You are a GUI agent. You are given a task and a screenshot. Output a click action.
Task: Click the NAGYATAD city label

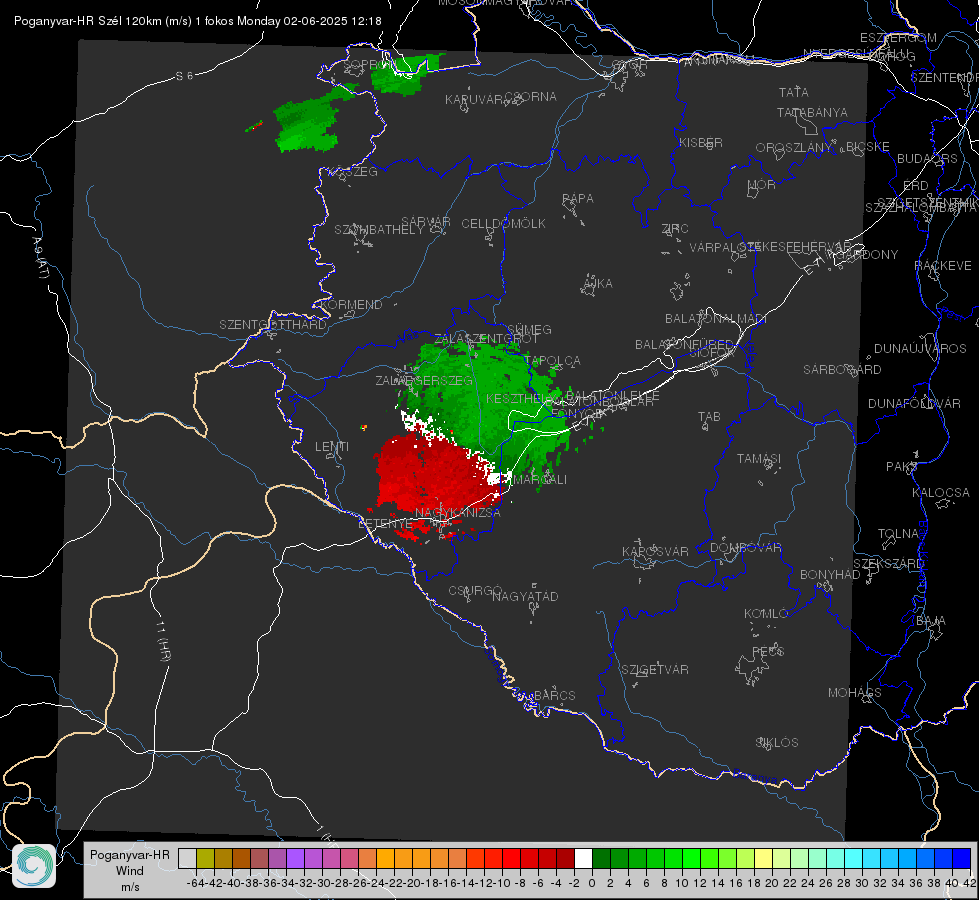click(x=525, y=596)
